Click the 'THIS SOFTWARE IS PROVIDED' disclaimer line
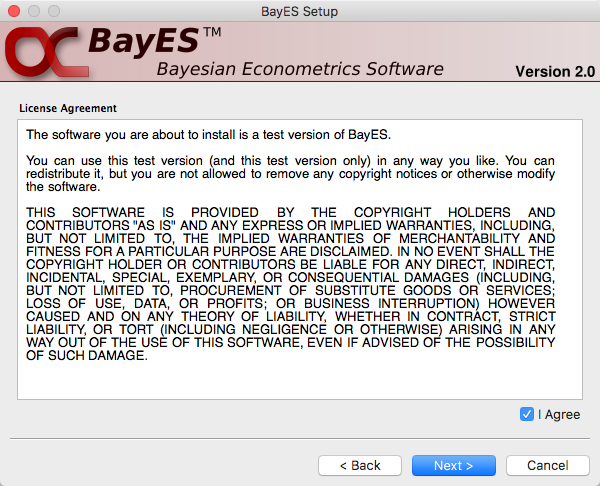600x486 pixels. coord(290,212)
